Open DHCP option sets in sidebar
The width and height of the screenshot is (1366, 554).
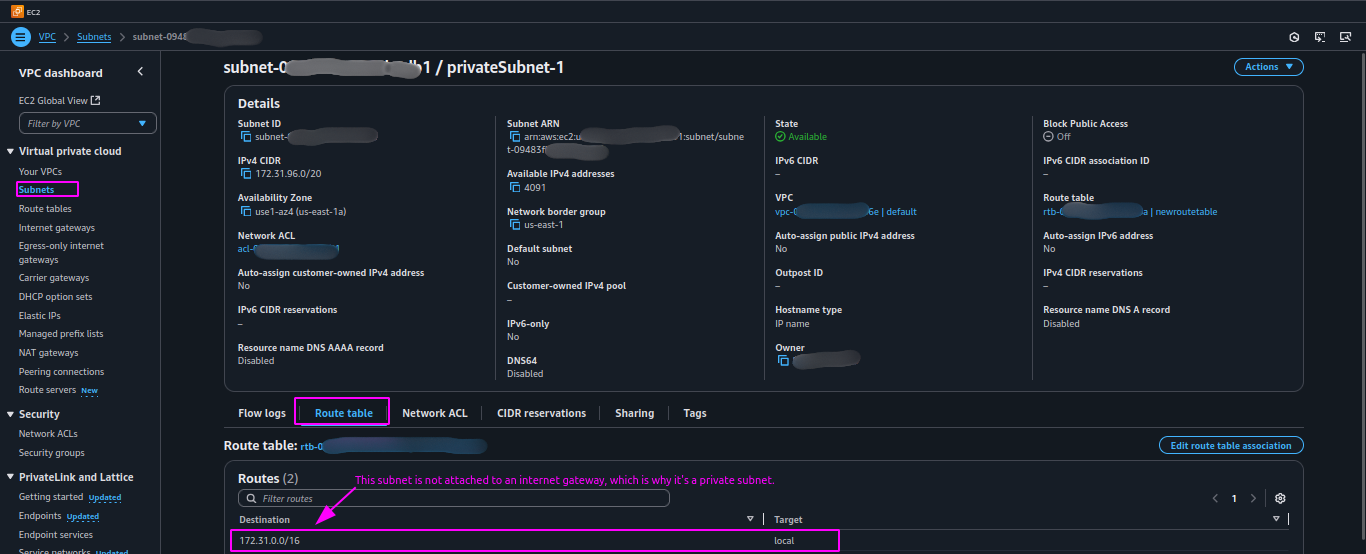(x=55, y=297)
